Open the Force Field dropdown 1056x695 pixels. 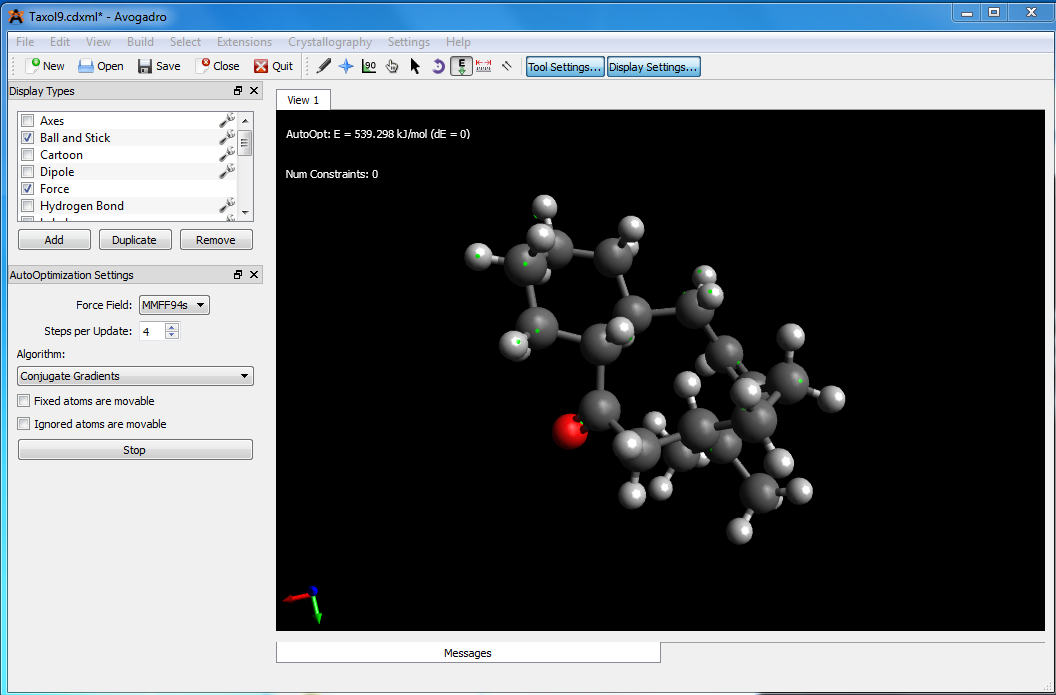click(x=174, y=305)
